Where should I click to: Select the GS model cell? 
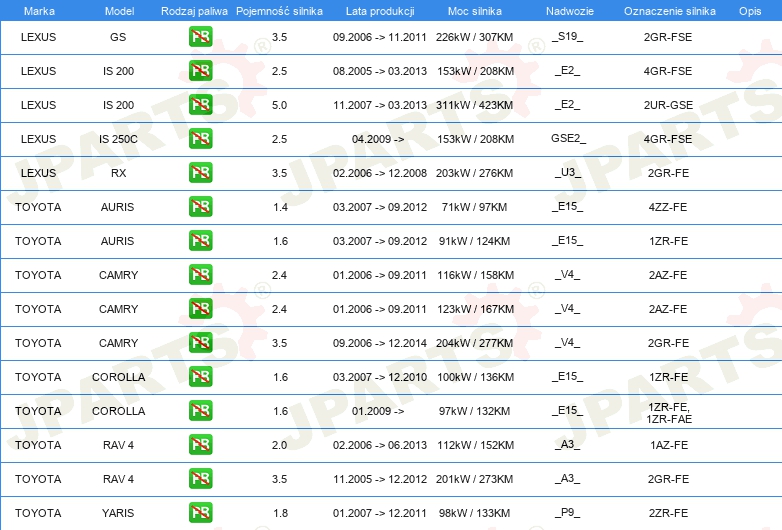(x=118, y=37)
